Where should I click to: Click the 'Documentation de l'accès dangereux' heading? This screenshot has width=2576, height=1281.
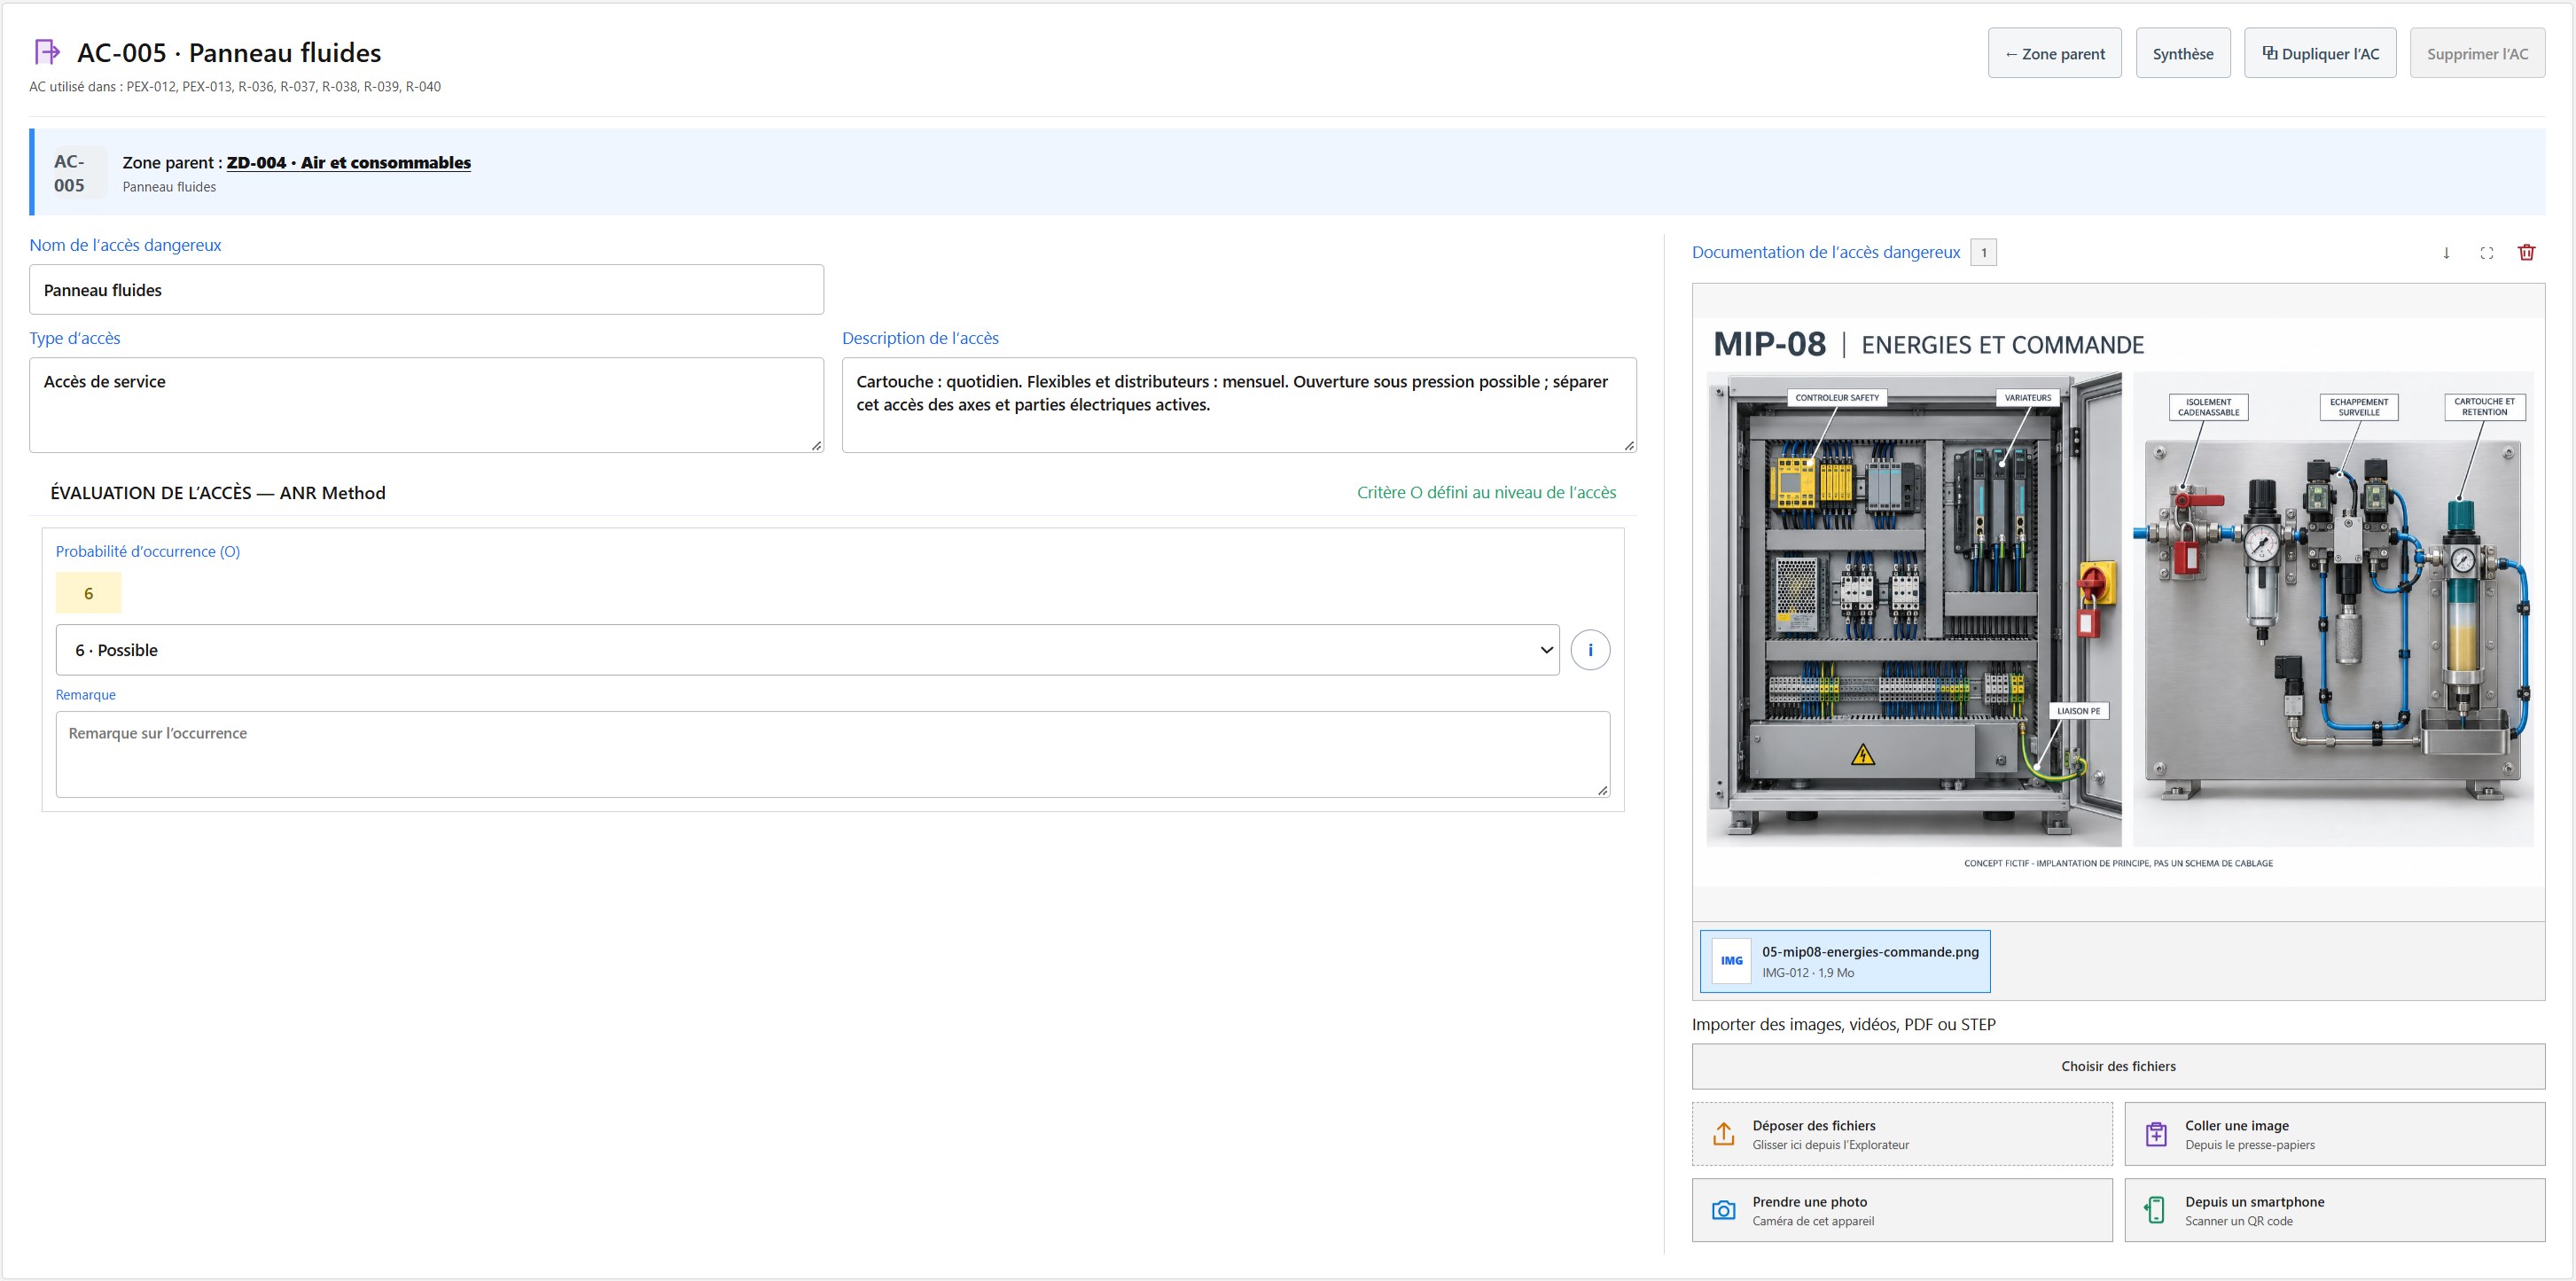click(1826, 252)
